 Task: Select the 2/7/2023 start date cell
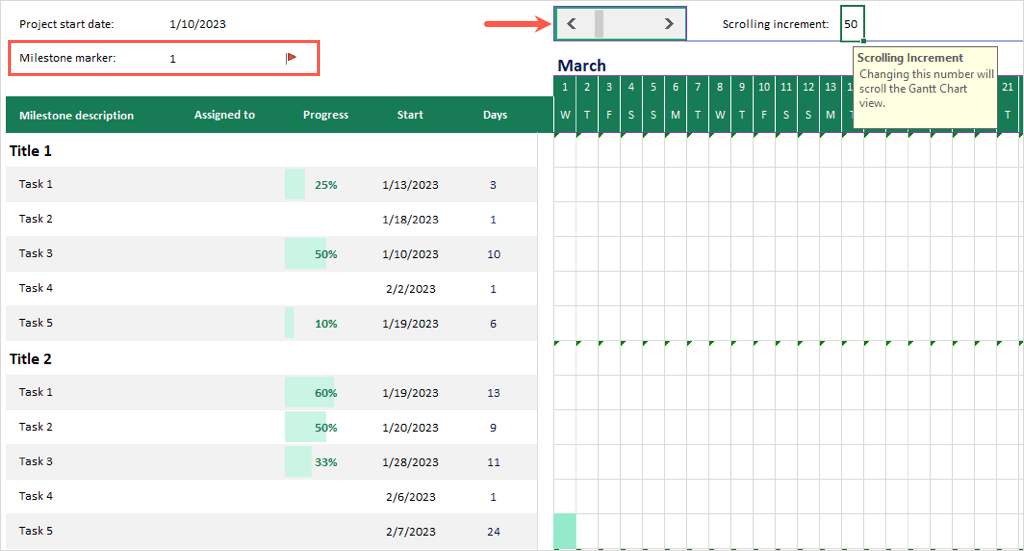pos(410,531)
